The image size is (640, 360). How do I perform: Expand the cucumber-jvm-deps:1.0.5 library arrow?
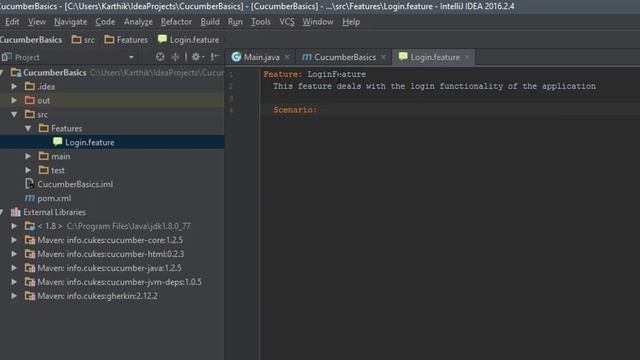(x=14, y=282)
